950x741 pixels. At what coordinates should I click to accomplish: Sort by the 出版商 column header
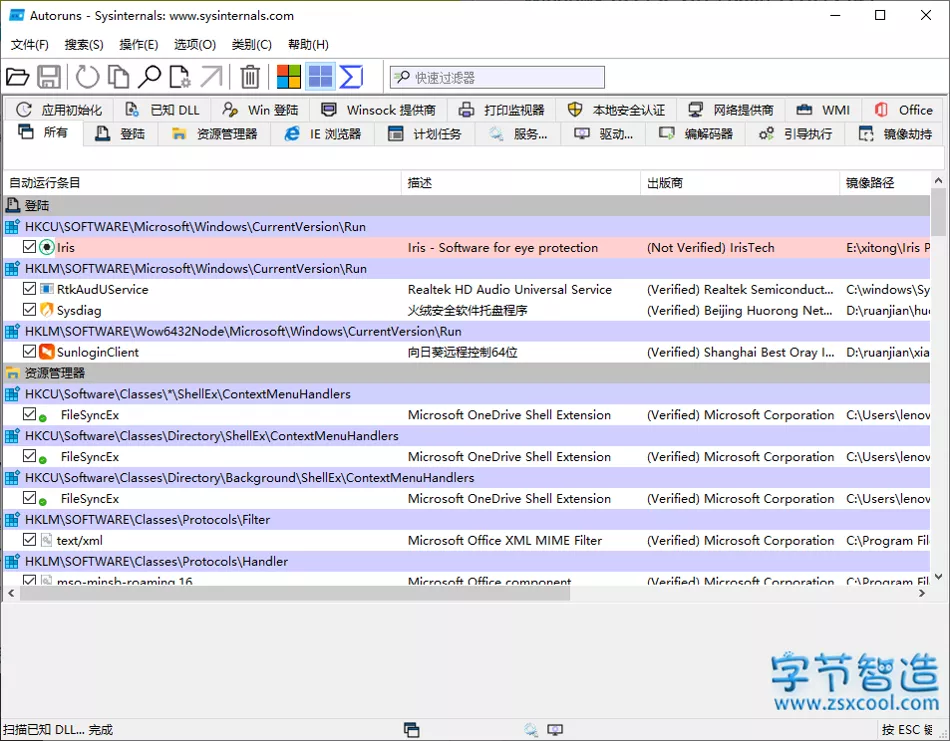click(x=740, y=183)
